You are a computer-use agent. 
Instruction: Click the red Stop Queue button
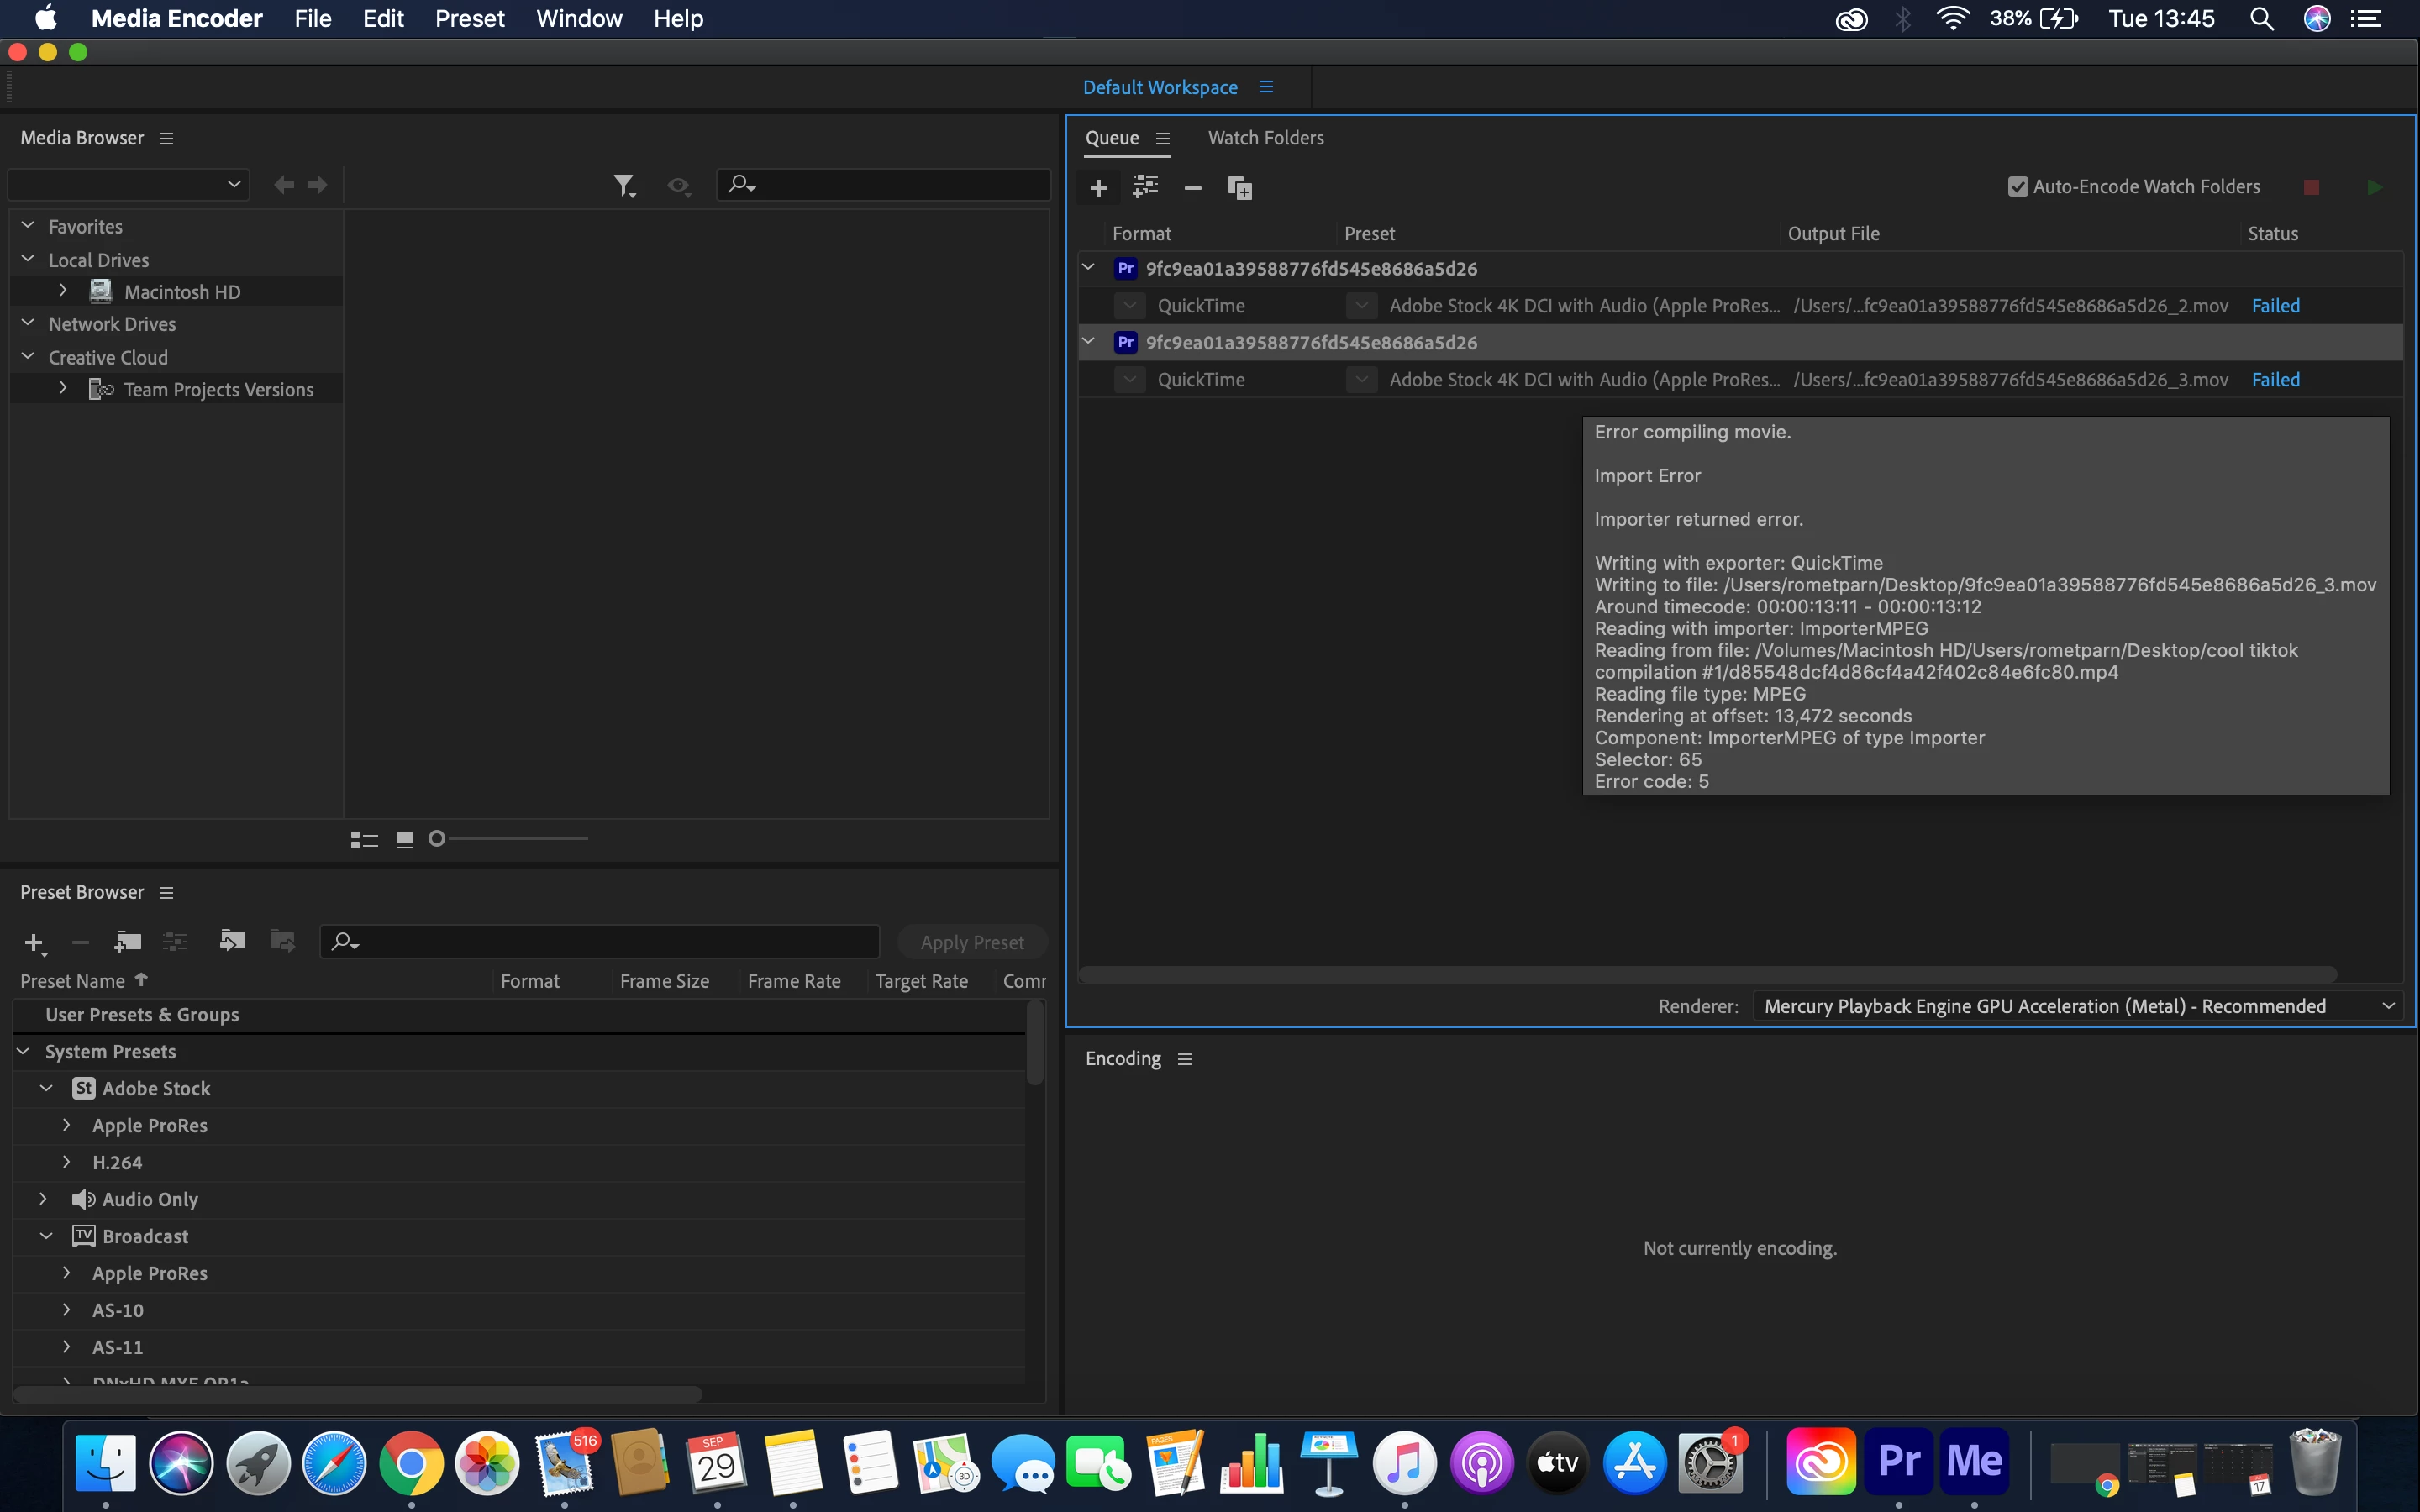pos(2311,187)
